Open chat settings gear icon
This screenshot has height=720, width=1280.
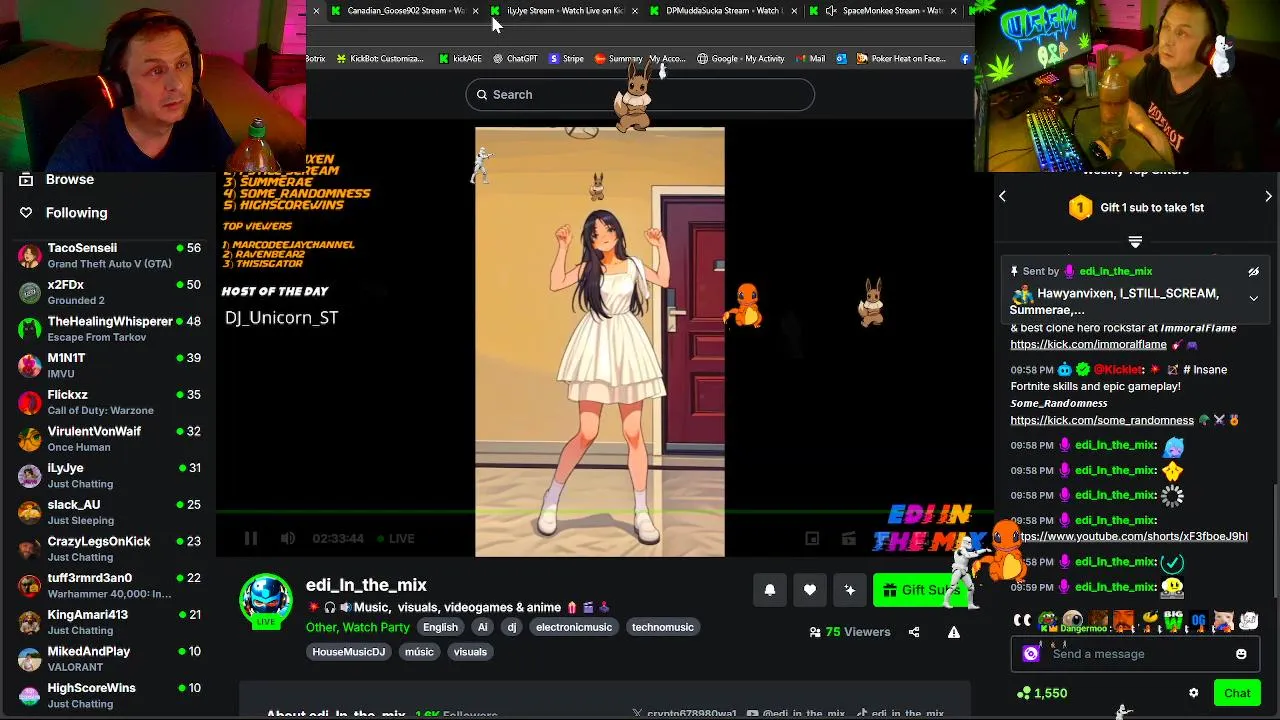pos(1193,693)
